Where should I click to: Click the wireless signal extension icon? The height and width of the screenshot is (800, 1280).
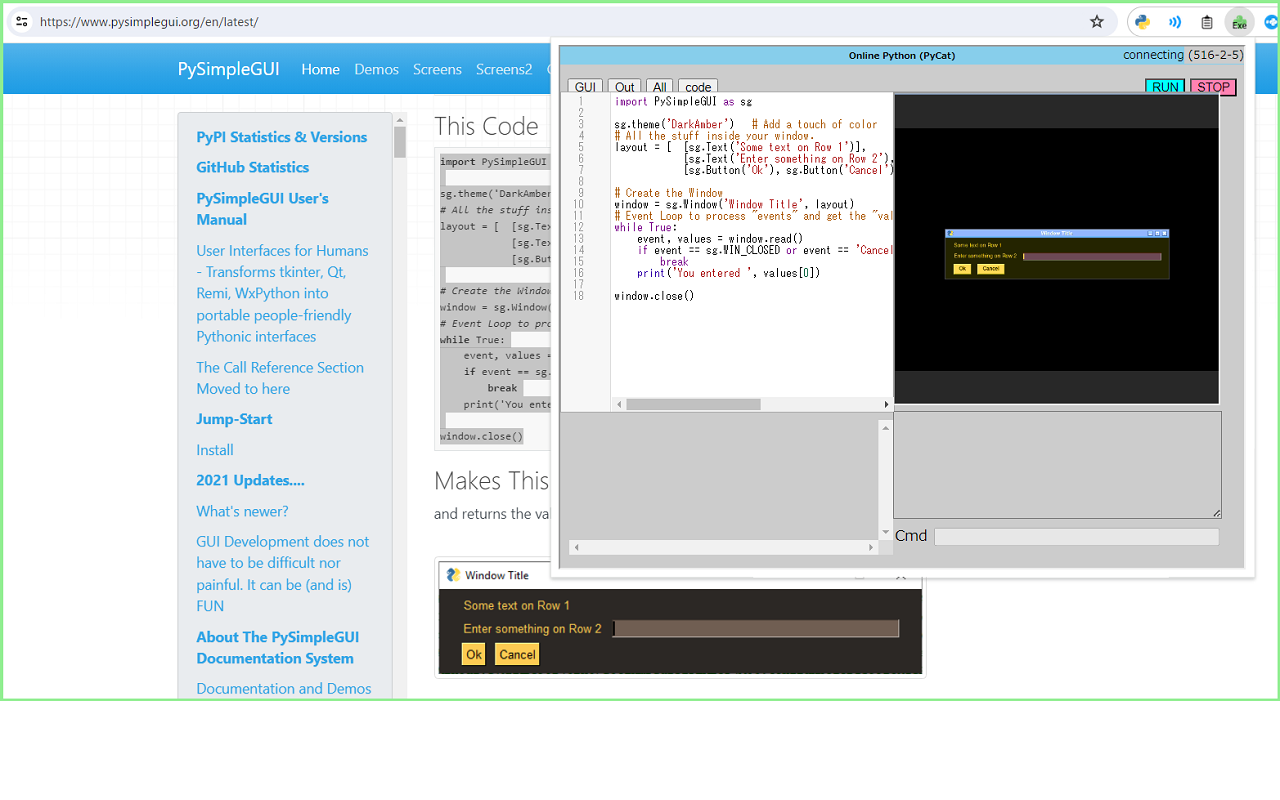pyautogui.click(x=1174, y=21)
